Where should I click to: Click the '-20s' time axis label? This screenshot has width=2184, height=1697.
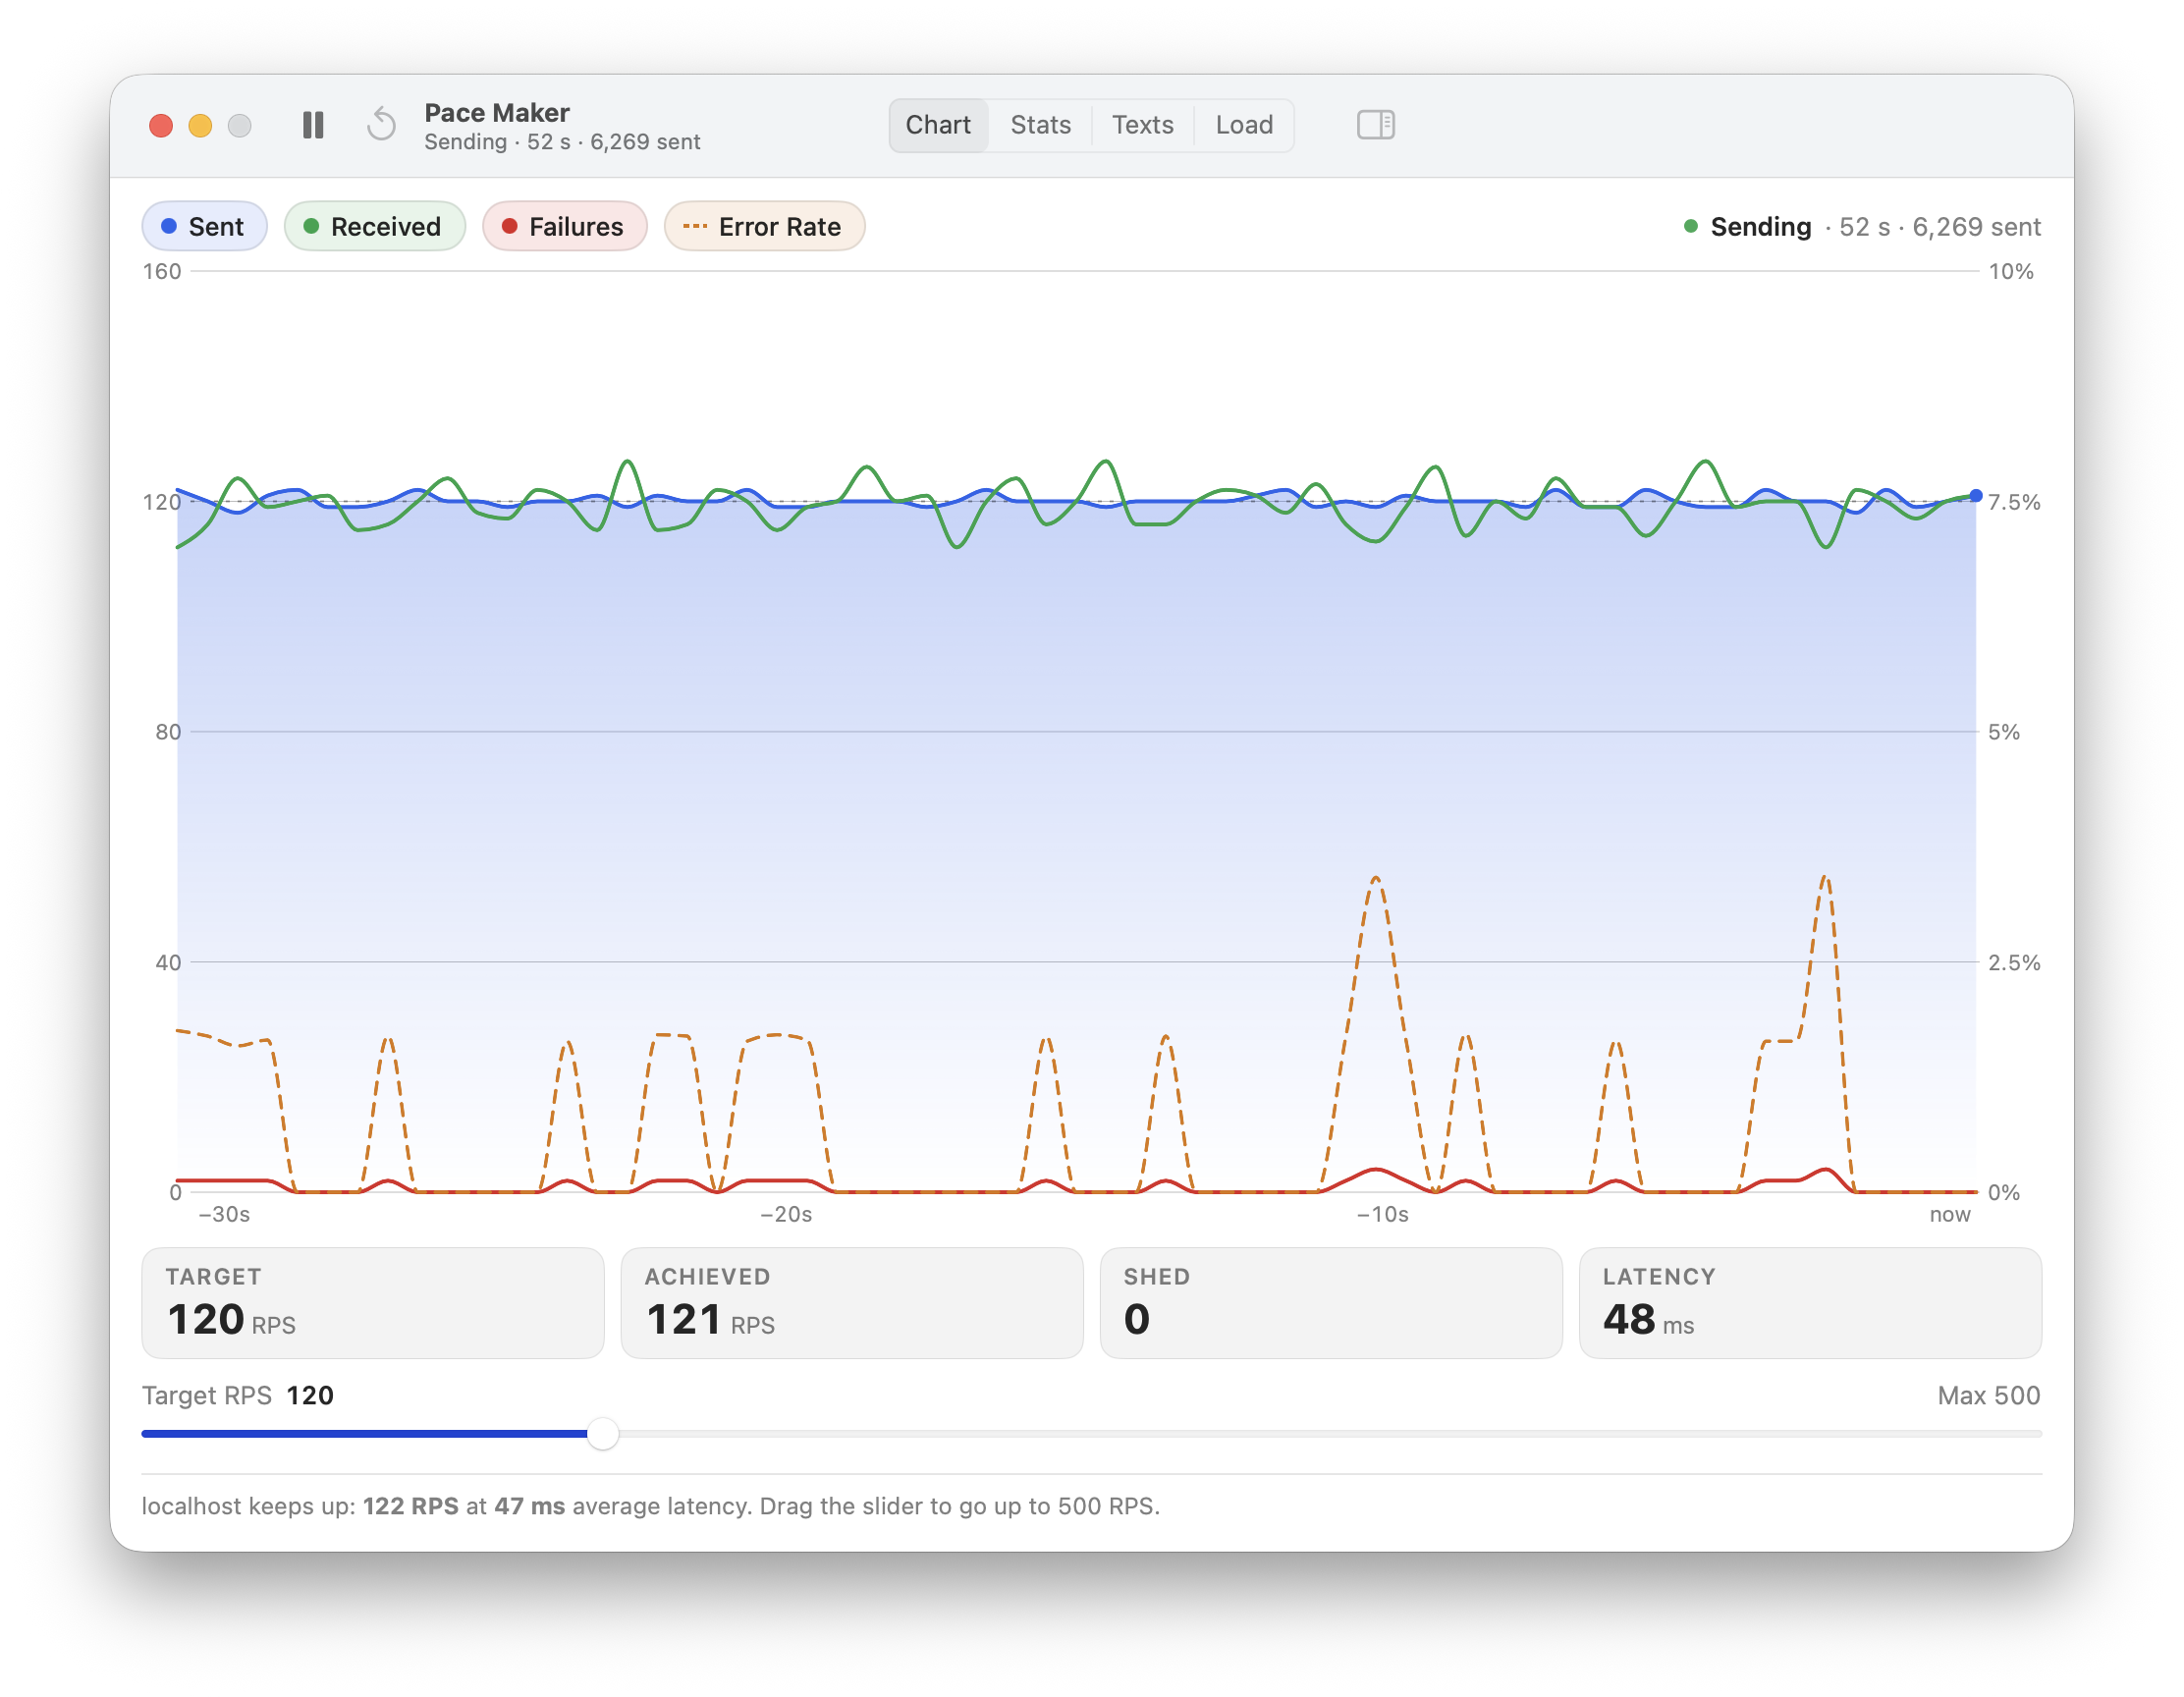coord(786,1215)
